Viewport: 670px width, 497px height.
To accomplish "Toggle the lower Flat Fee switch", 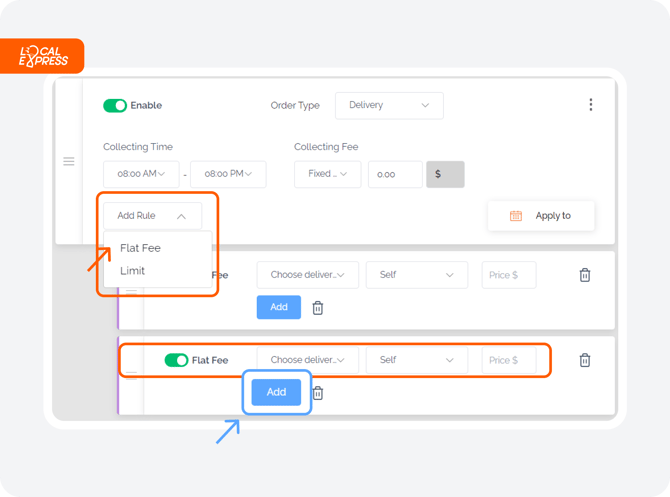I will tap(176, 360).
